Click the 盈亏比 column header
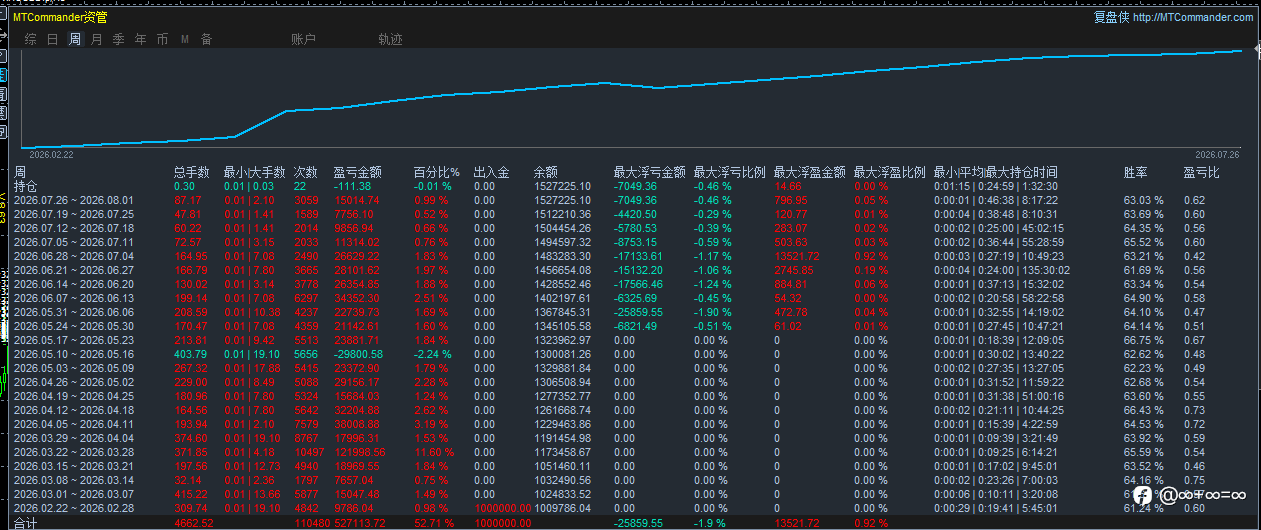 tap(1201, 173)
